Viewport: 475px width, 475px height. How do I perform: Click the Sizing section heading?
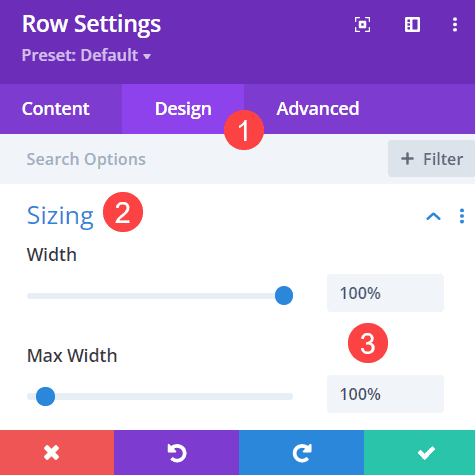coord(60,216)
